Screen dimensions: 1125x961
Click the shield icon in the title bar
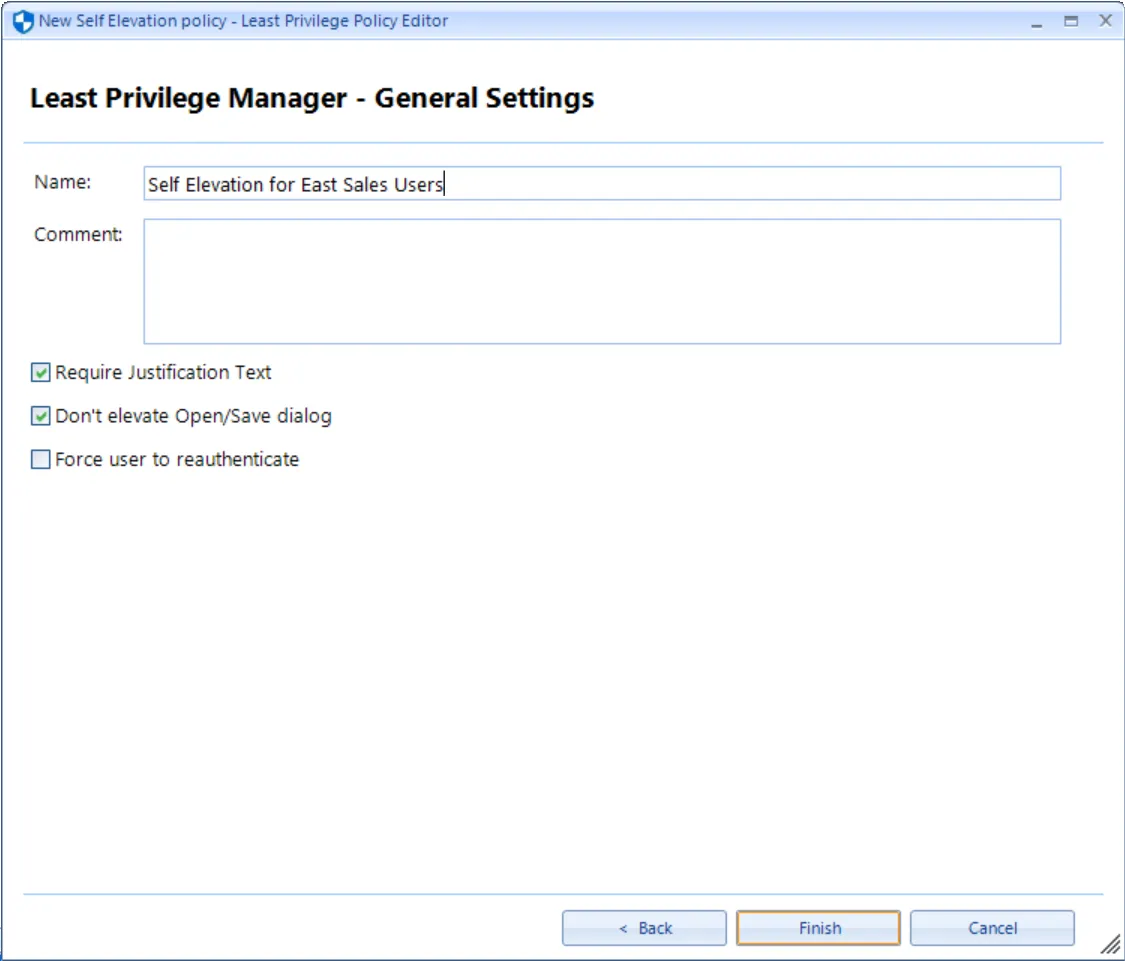[22, 20]
